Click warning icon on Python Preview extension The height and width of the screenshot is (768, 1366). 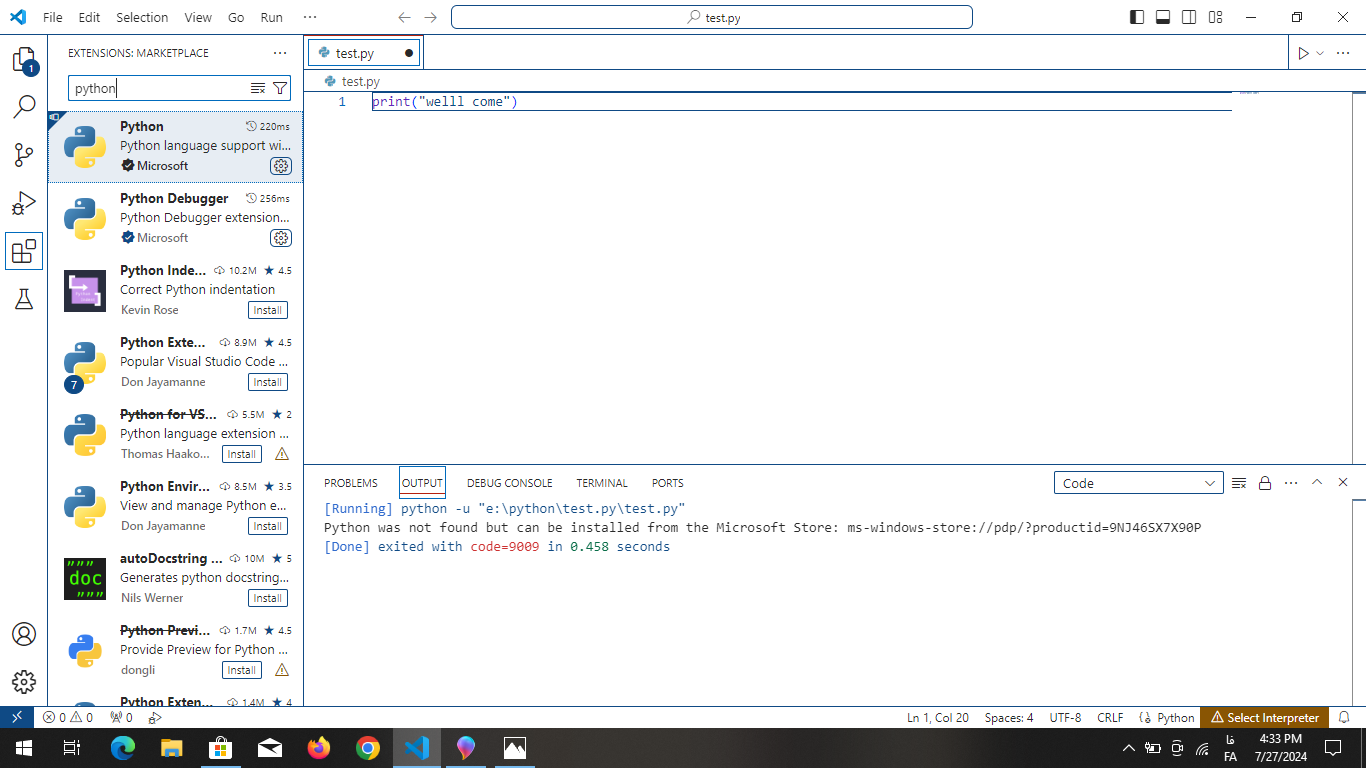282,670
